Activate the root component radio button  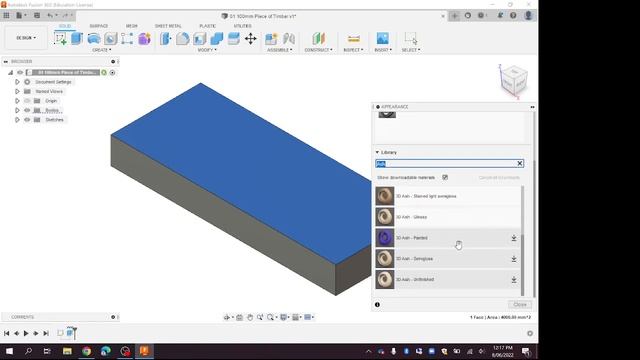(112, 73)
